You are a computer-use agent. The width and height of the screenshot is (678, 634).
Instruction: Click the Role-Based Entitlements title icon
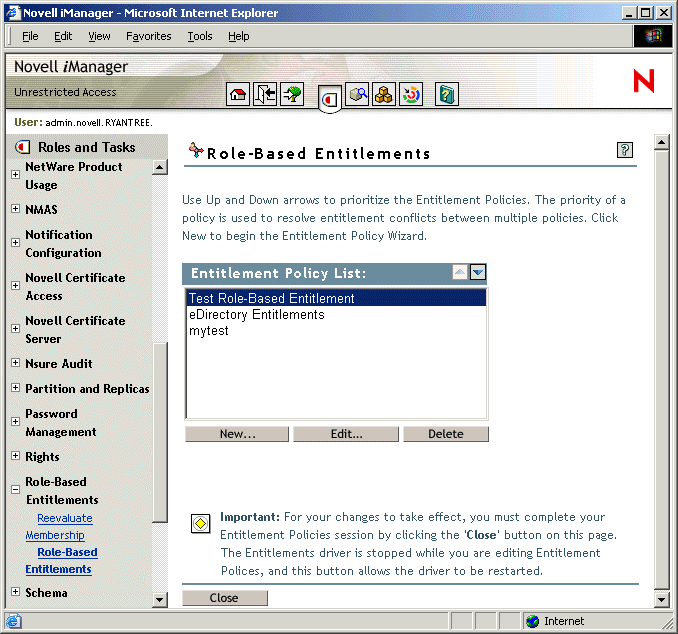point(196,150)
